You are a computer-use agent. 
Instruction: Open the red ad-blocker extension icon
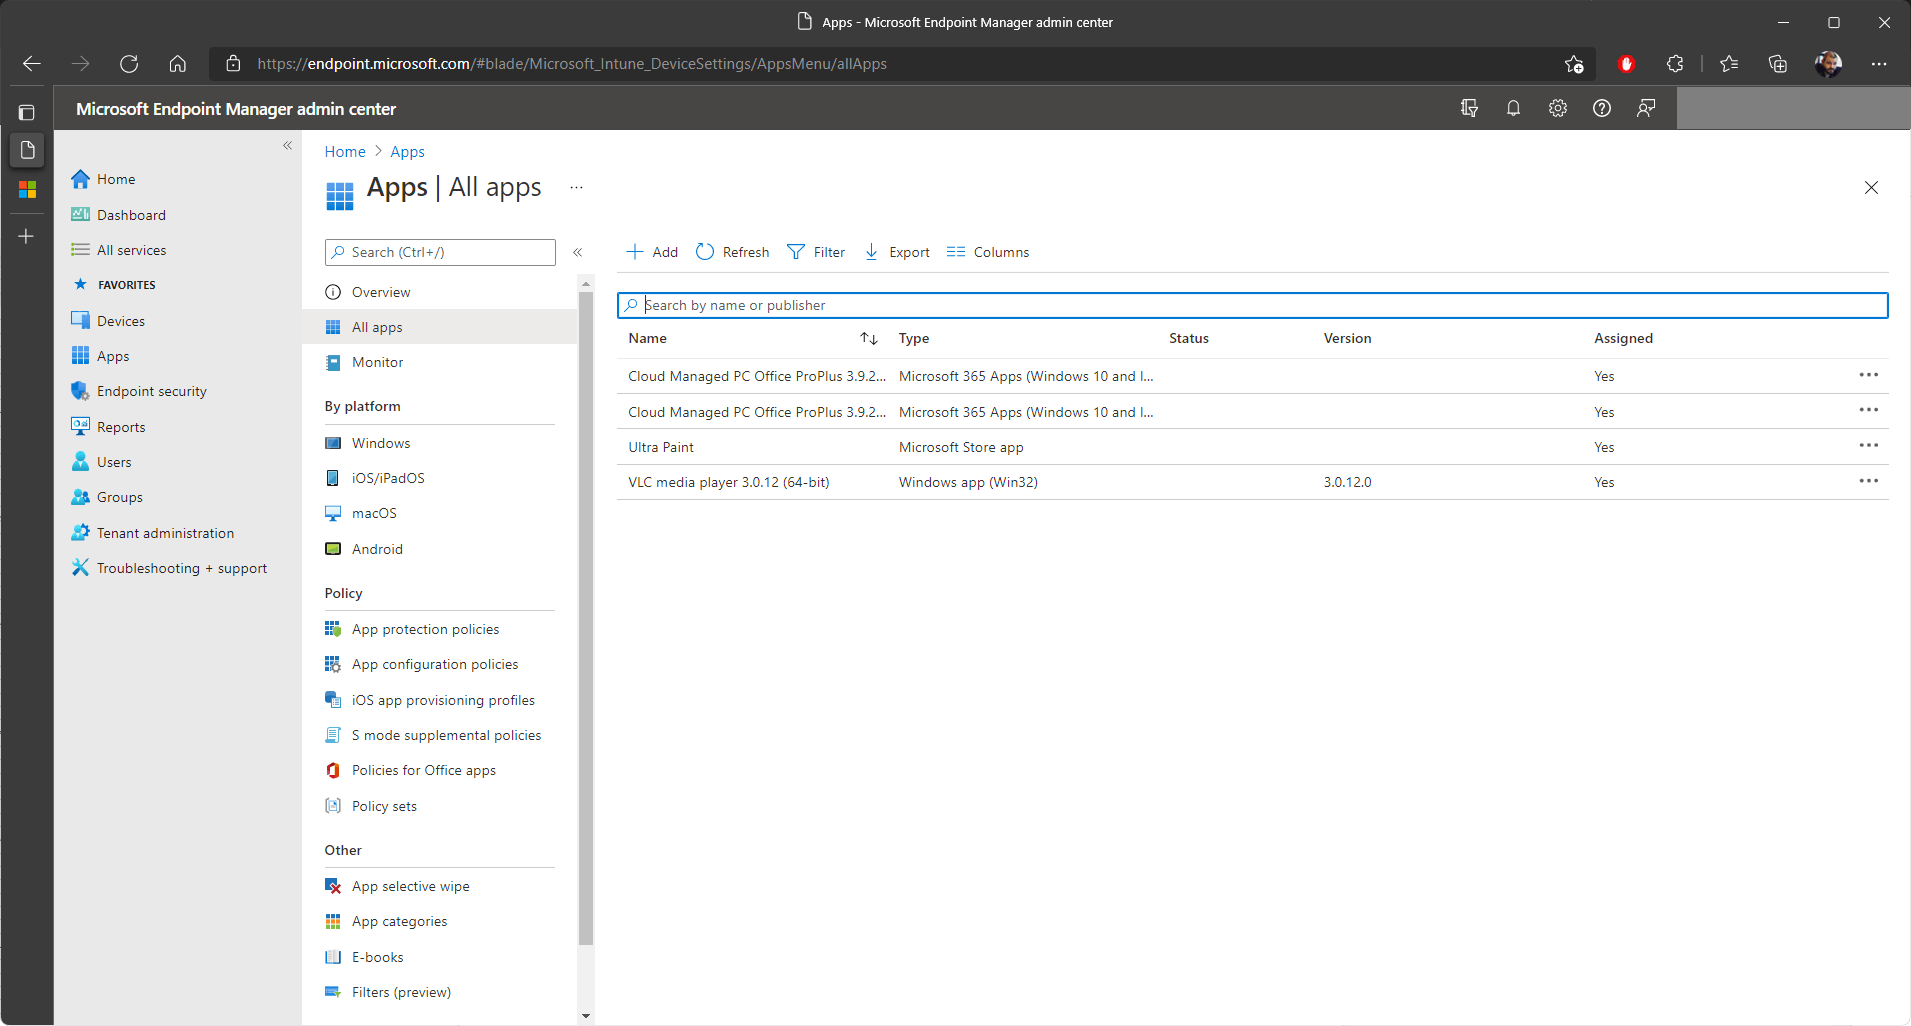[x=1626, y=64]
